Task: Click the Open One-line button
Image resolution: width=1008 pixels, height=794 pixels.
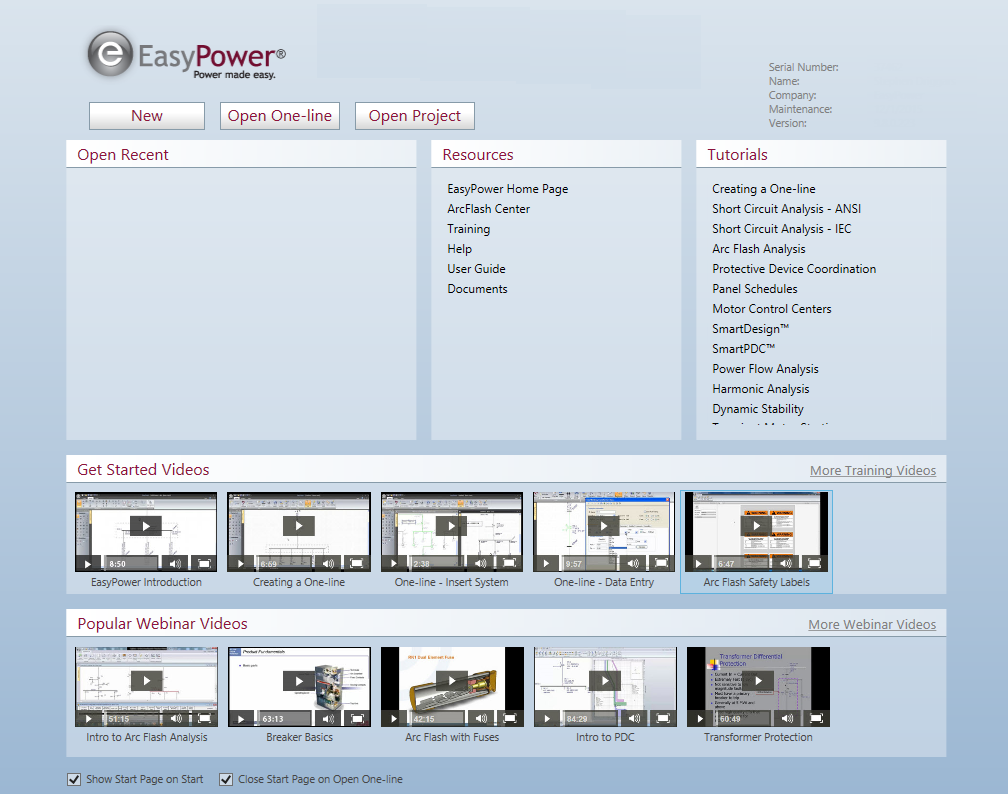Action: click(280, 116)
